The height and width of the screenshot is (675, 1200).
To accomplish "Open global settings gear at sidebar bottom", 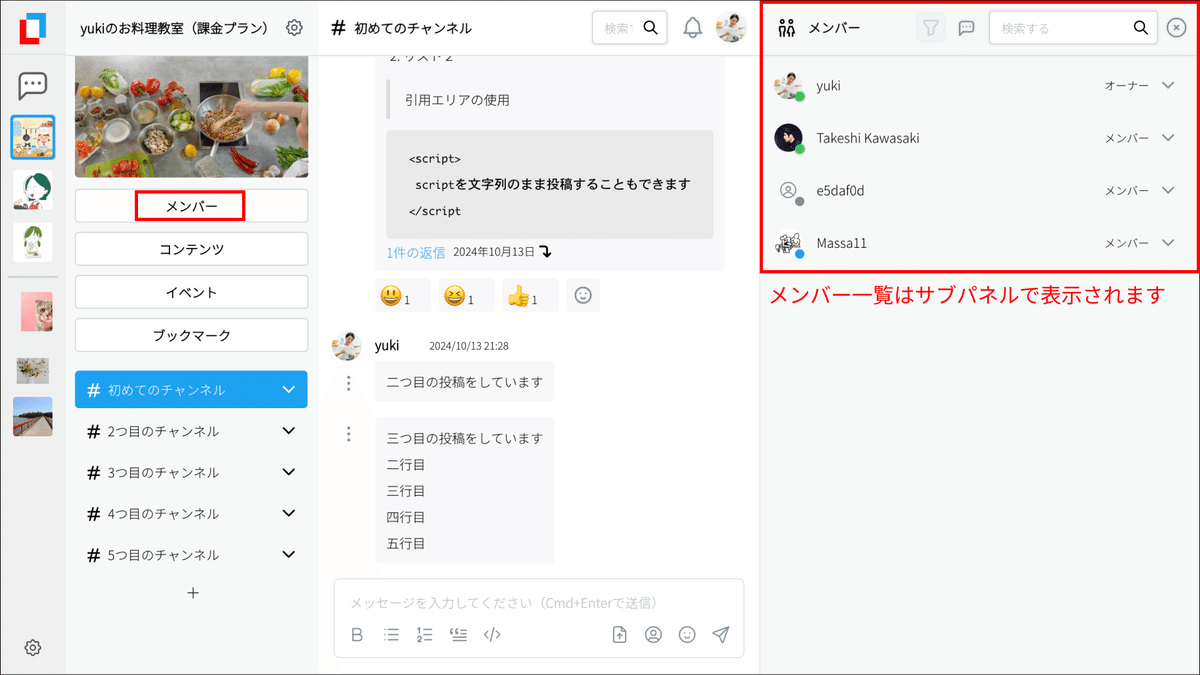I will [33, 648].
